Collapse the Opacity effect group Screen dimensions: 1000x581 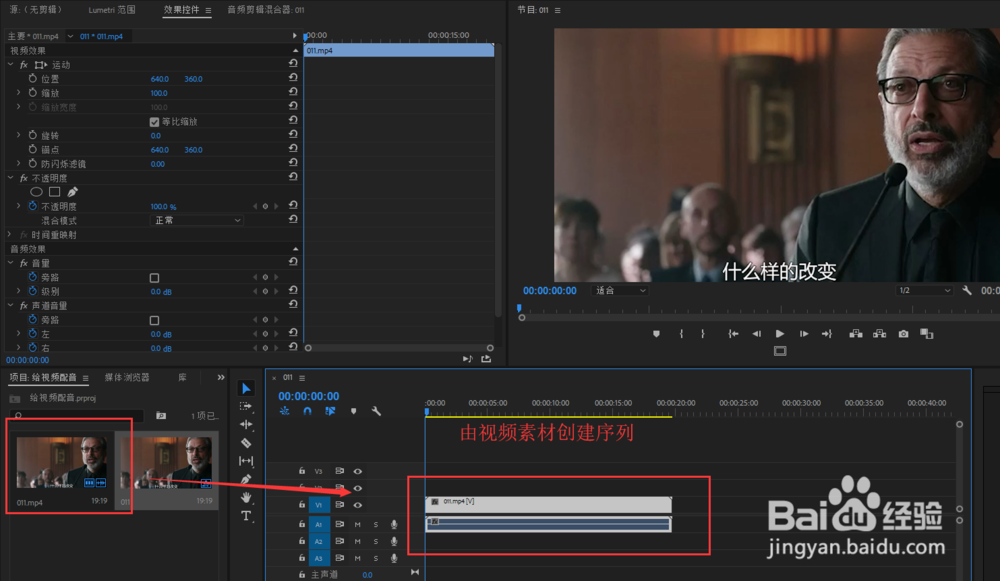tap(10, 178)
